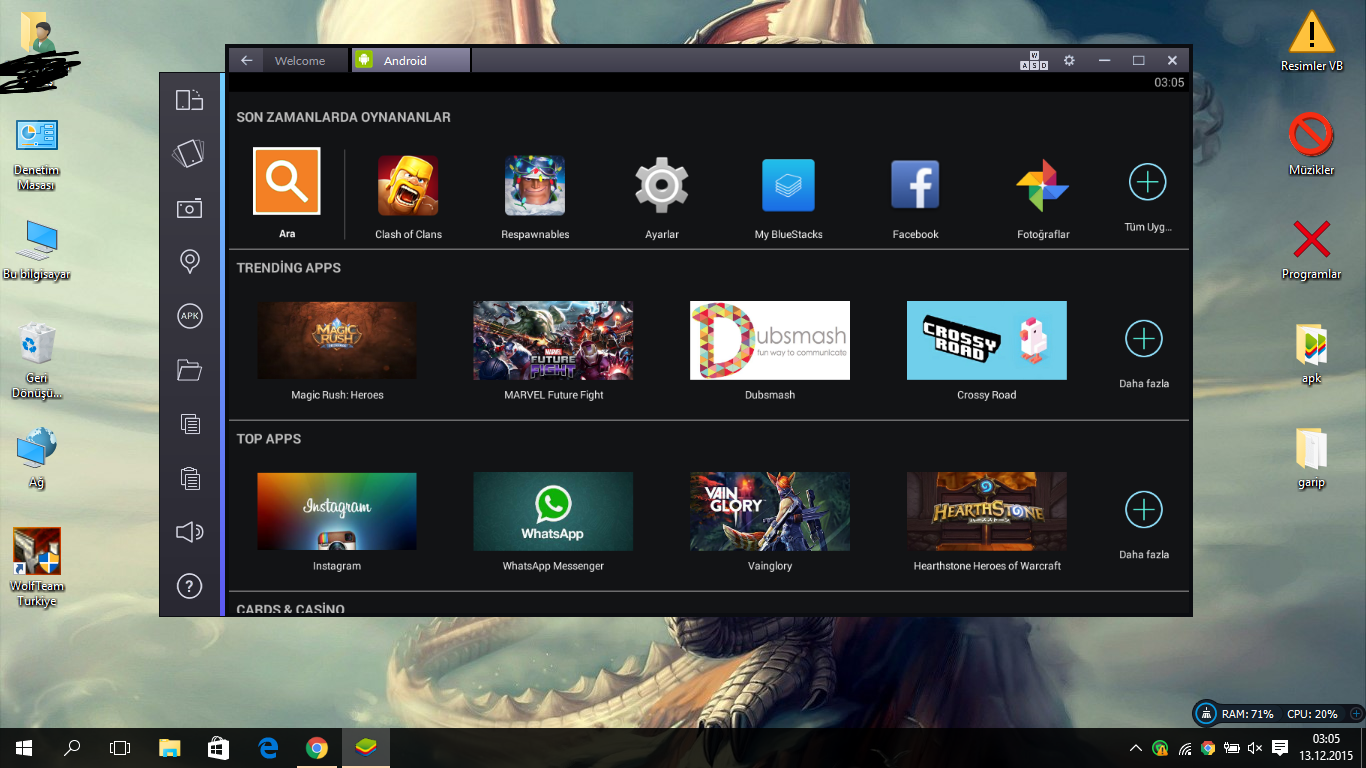Click the 03:05 clock in Android status bar
The height and width of the screenshot is (768, 1366).
[1169, 83]
